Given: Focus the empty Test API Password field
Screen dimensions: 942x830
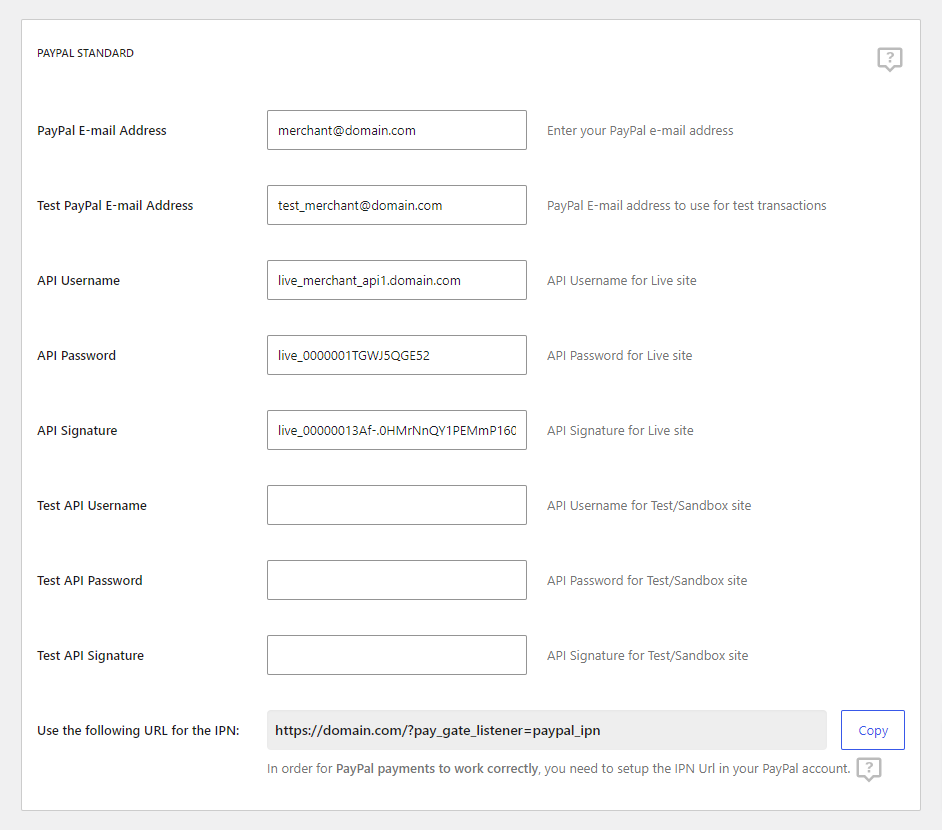Looking at the screenshot, I should (397, 581).
